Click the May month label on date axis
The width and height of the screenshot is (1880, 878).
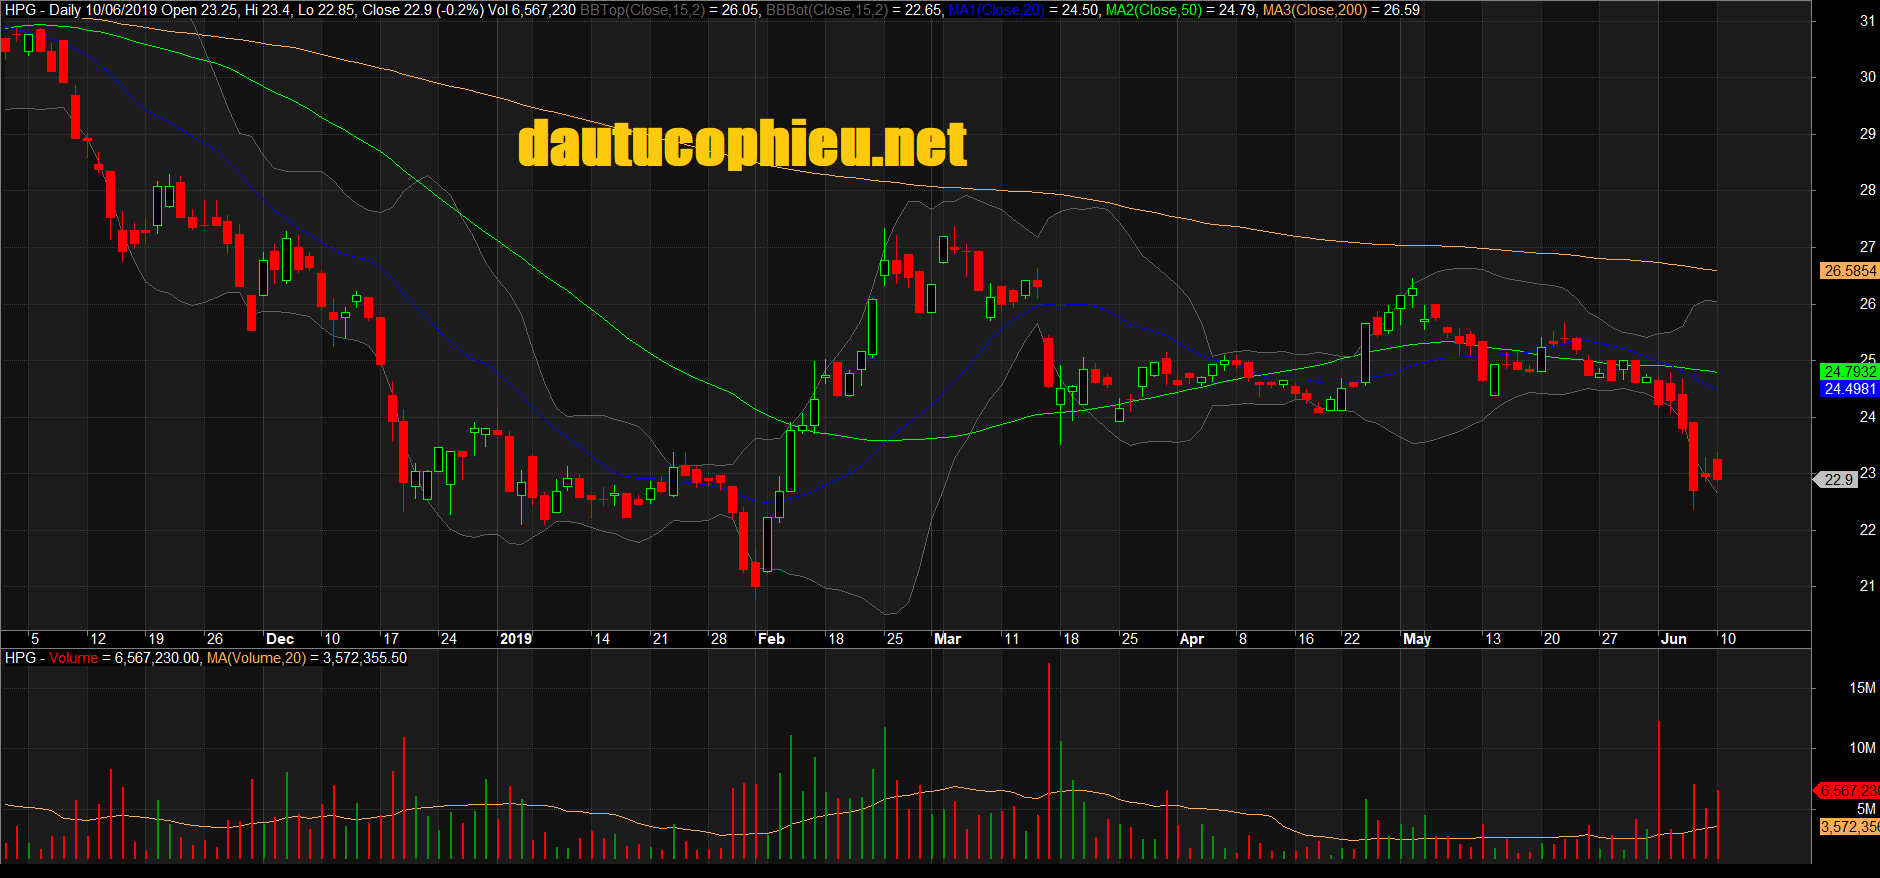point(1417,639)
